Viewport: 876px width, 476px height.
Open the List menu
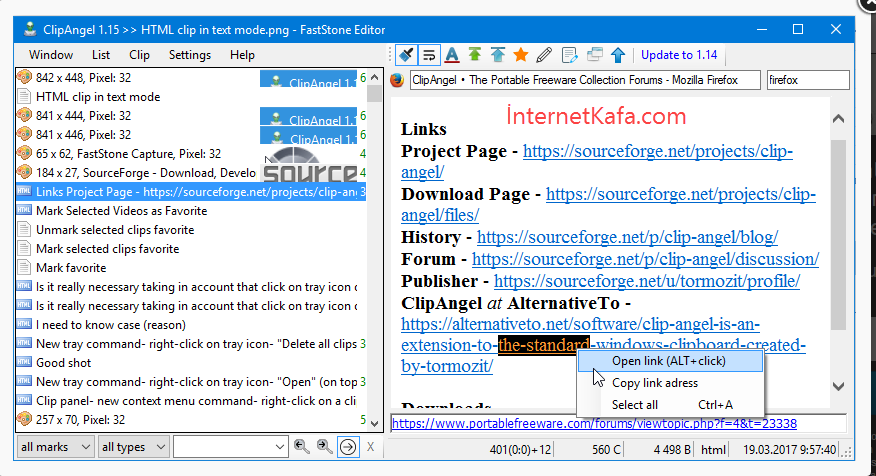click(101, 55)
